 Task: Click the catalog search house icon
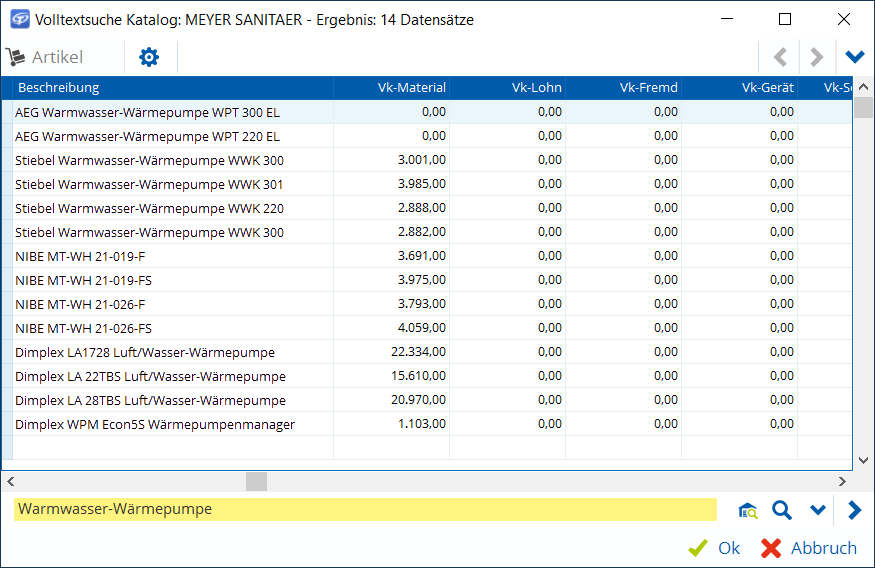tap(748, 510)
